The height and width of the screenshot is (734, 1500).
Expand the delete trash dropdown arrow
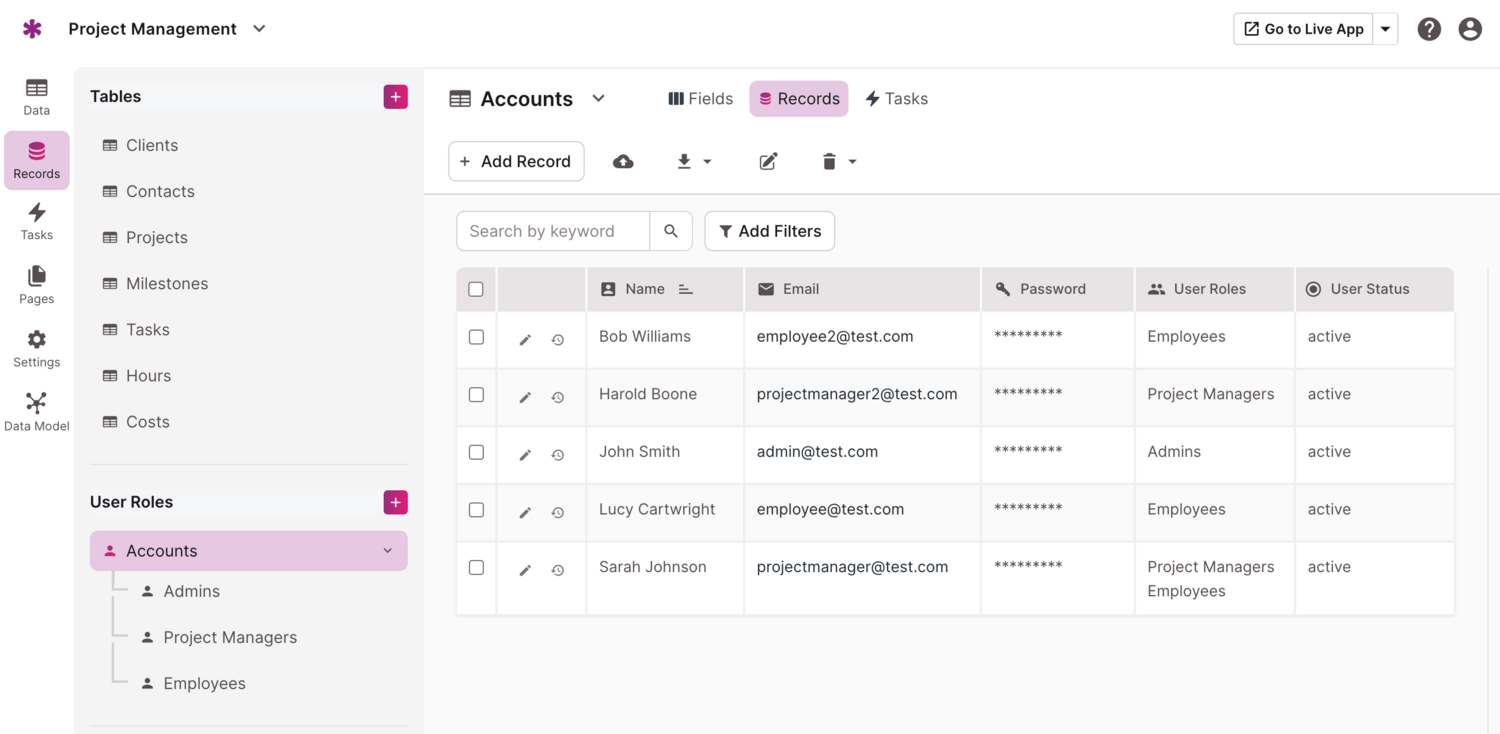852,162
